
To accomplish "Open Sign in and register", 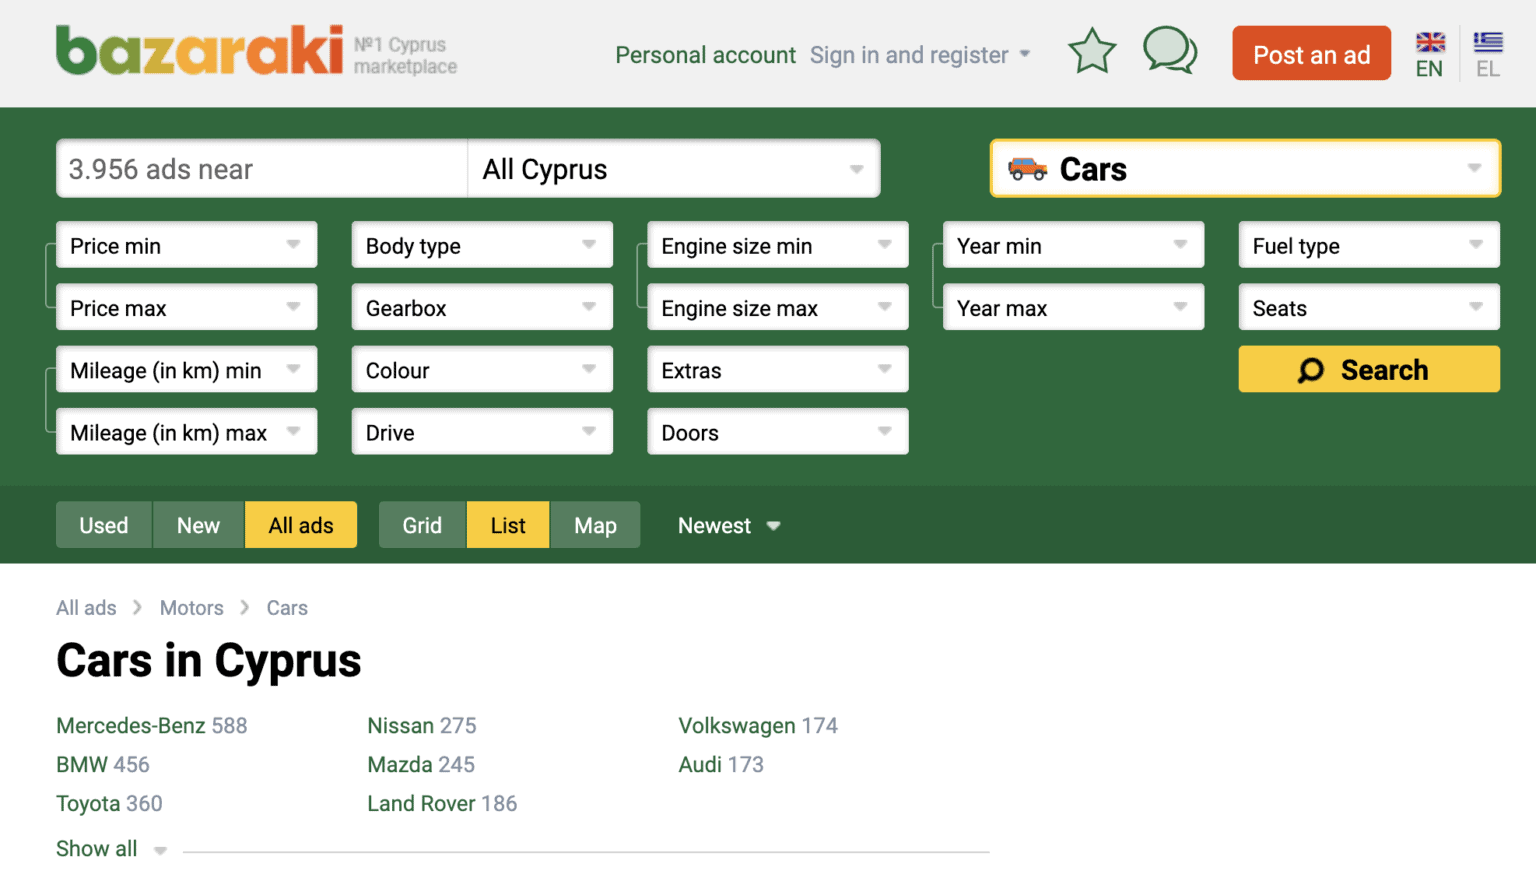I will pos(909,55).
